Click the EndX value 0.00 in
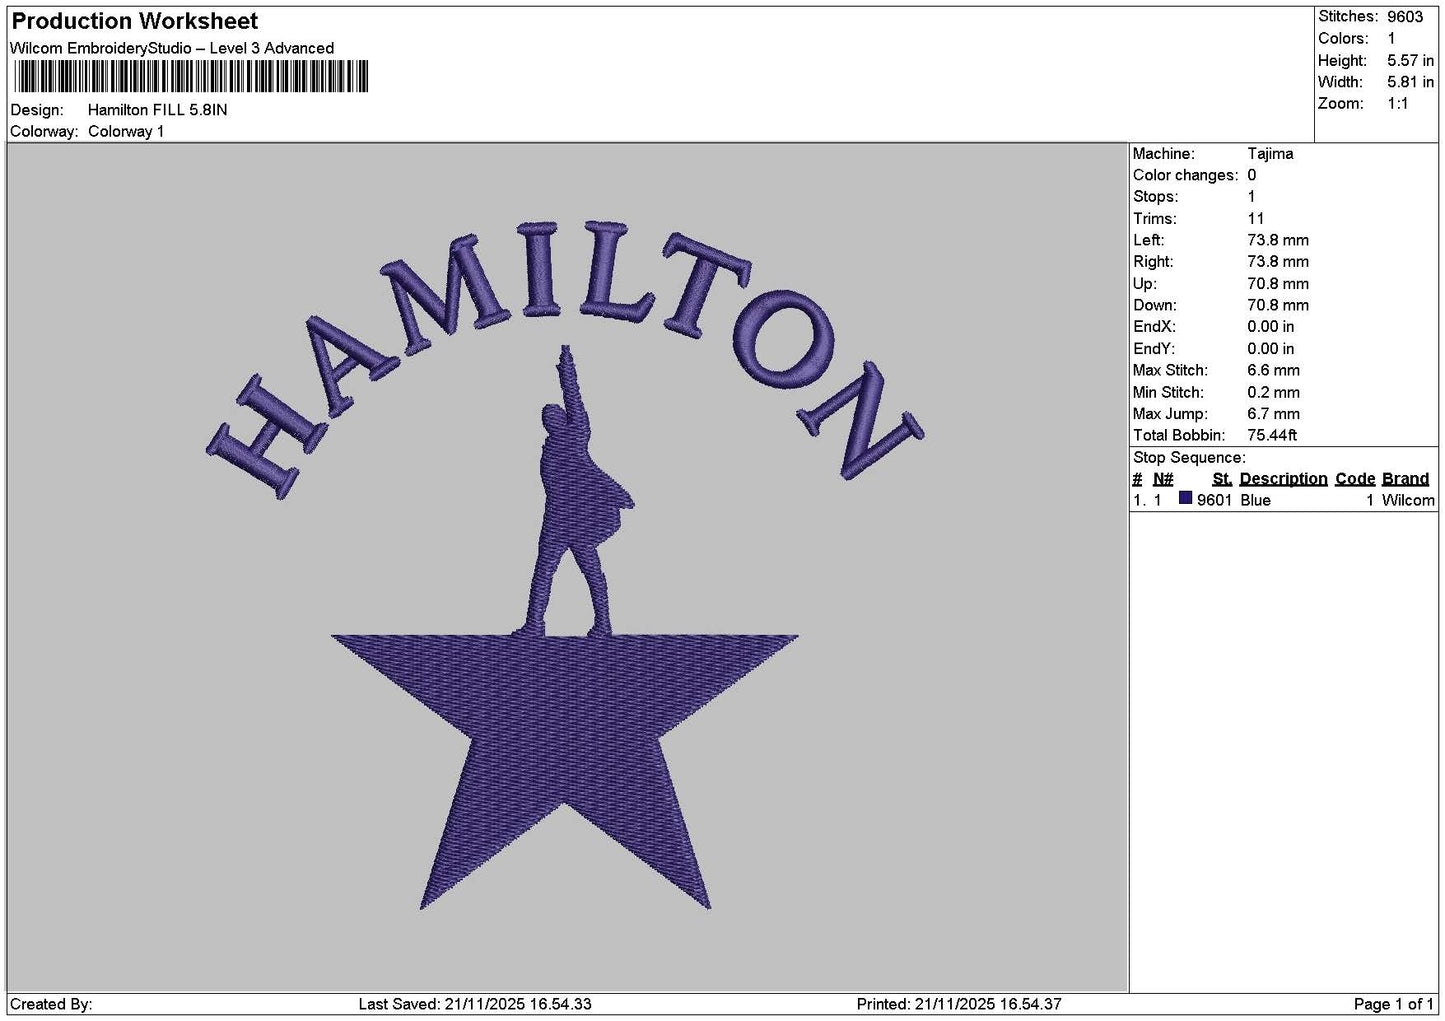1445x1021 pixels. pos(1270,327)
